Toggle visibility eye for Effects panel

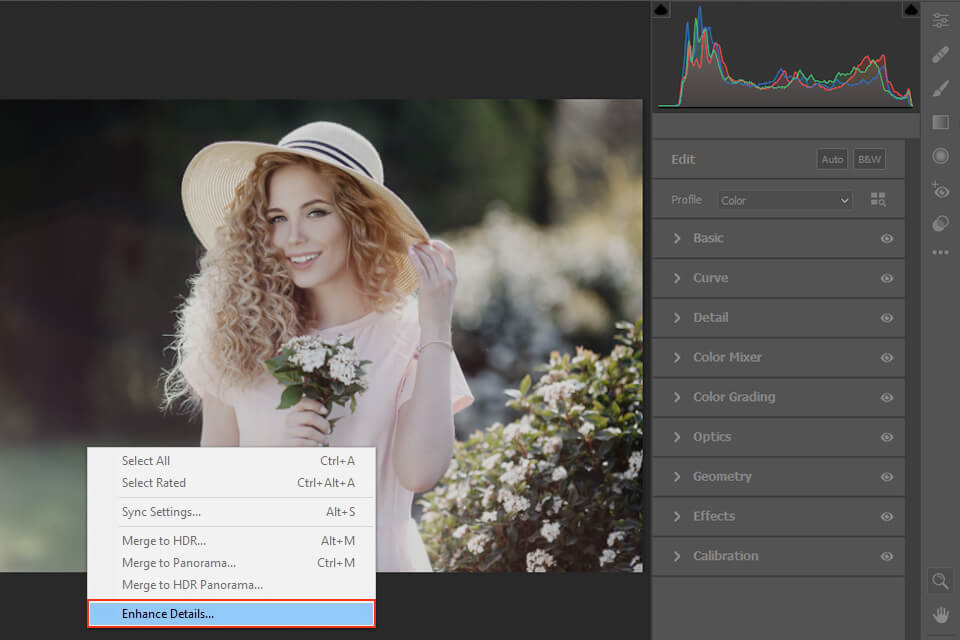pos(886,517)
